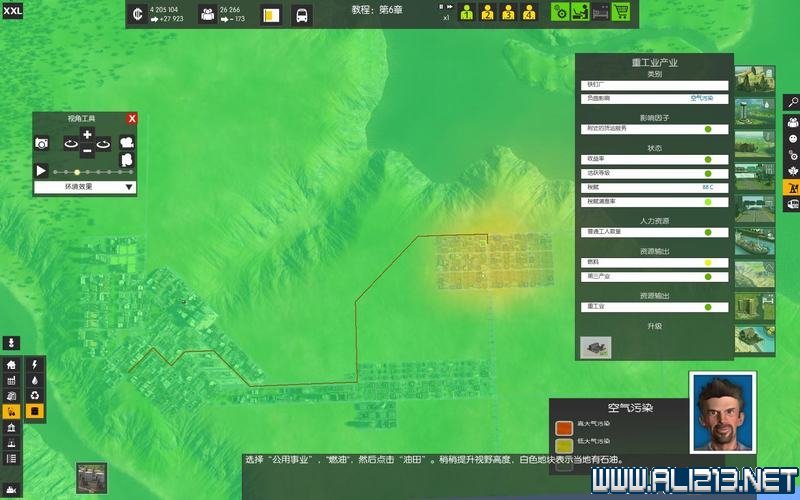Close the 视角工具 panel
Viewport: 800px width, 500px height.
(x=131, y=118)
